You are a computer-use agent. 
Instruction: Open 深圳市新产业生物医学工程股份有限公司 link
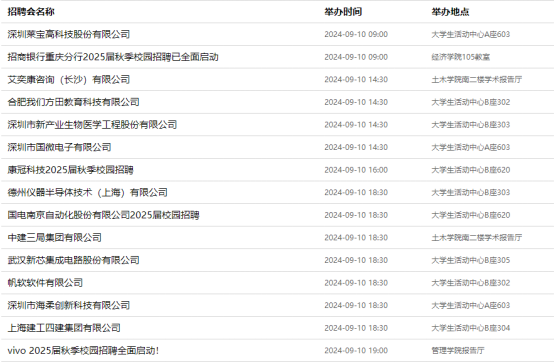coord(92,125)
